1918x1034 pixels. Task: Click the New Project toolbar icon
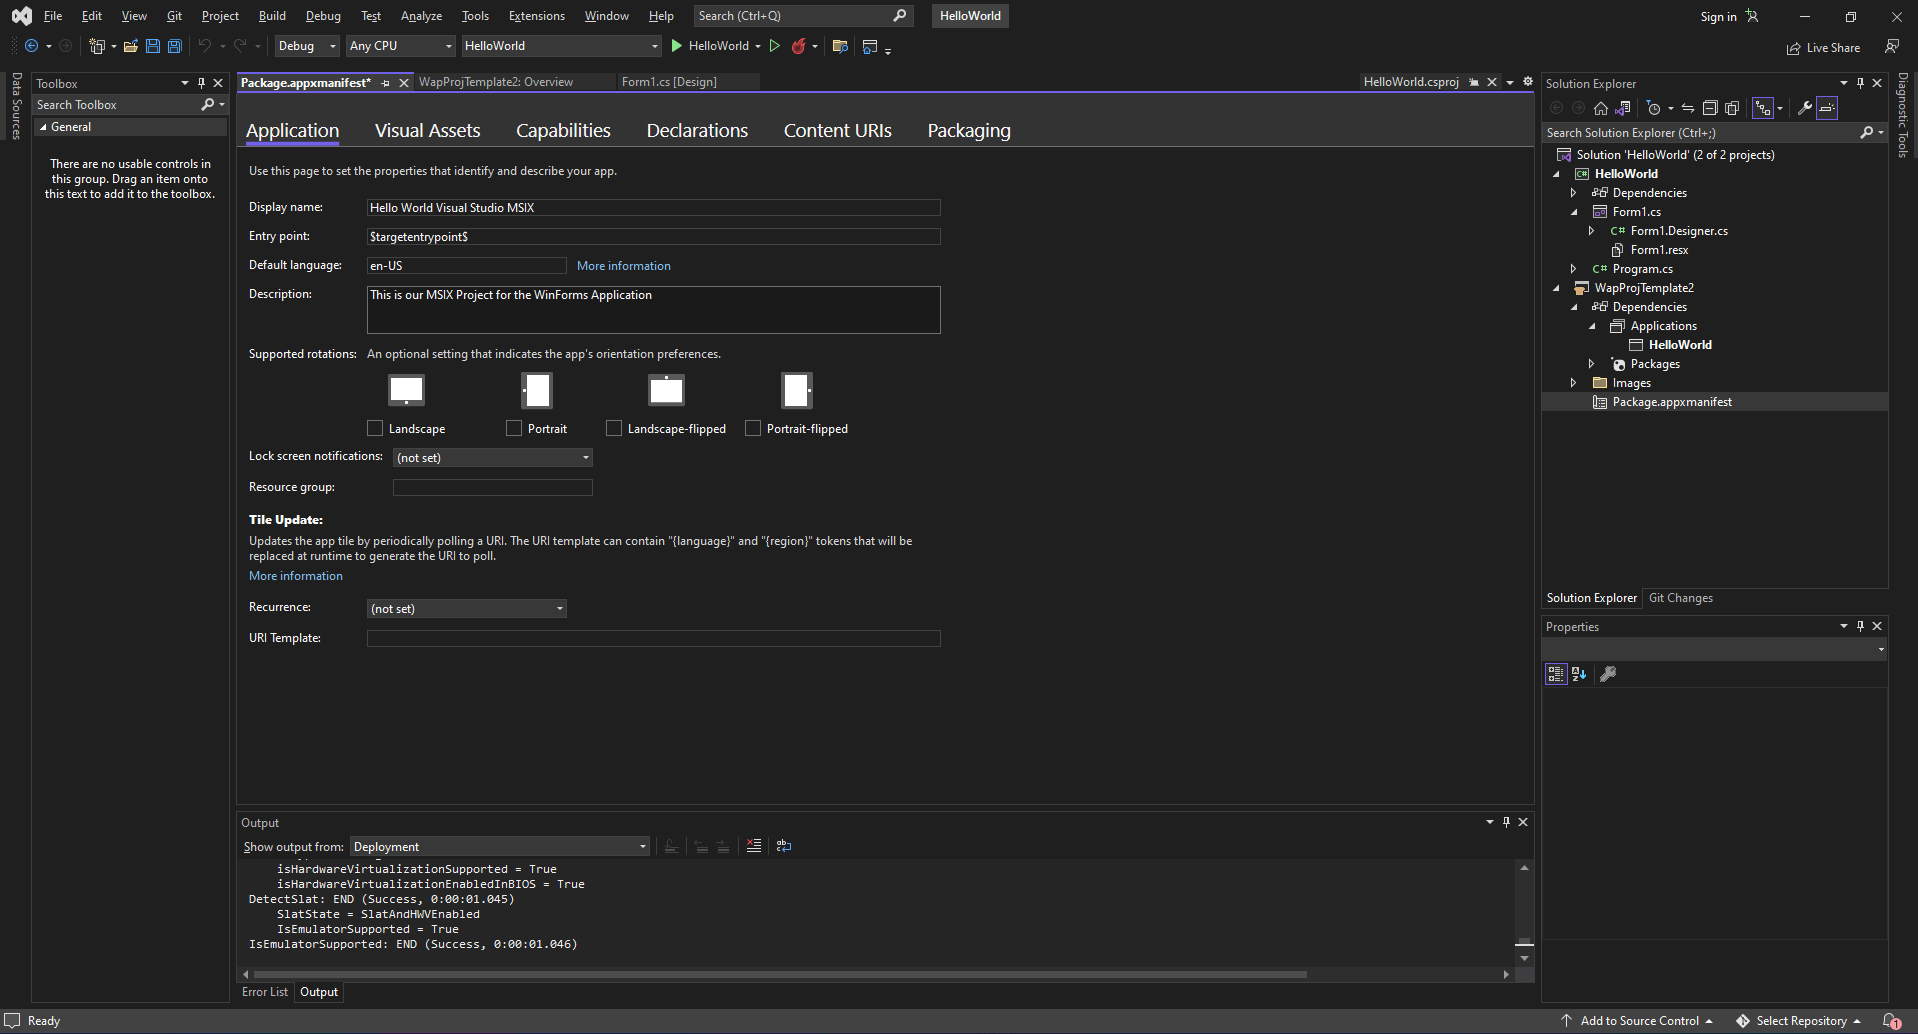97,46
